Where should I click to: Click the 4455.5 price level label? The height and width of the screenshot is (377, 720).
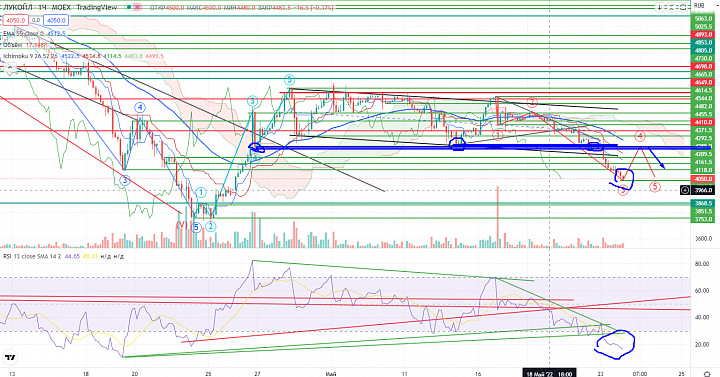click(x=703, y=114)
